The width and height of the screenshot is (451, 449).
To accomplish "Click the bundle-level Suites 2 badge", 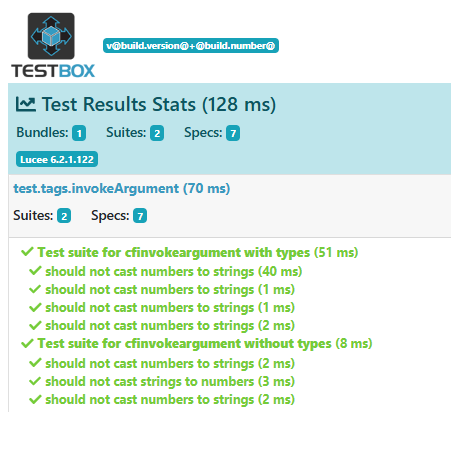I will [64, 216].
